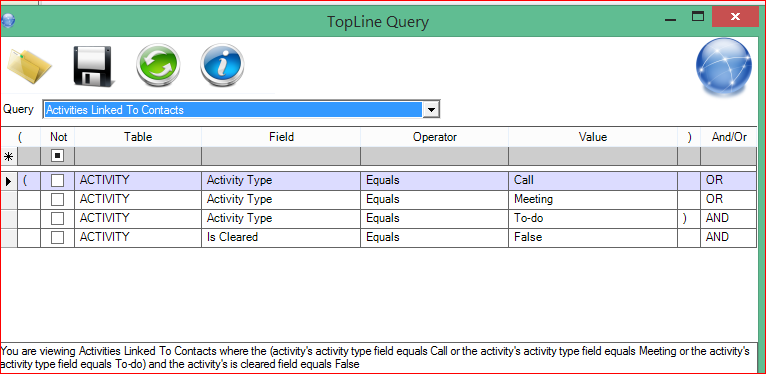Click the large globe logo icon
This screenshot has width=766, height=374.
click(723, 67)
